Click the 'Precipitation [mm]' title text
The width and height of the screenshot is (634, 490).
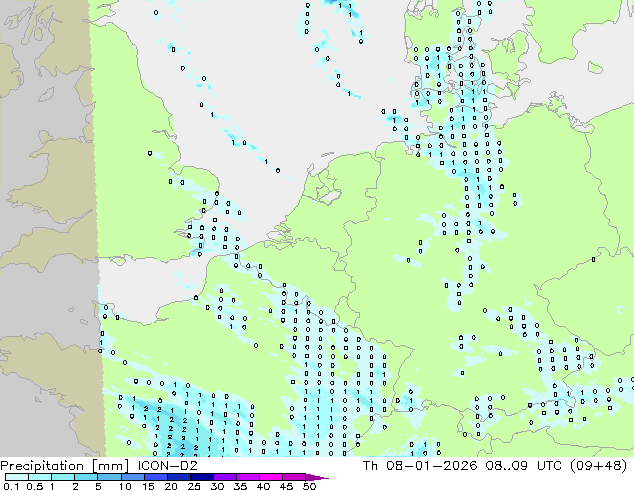point(65,466)
